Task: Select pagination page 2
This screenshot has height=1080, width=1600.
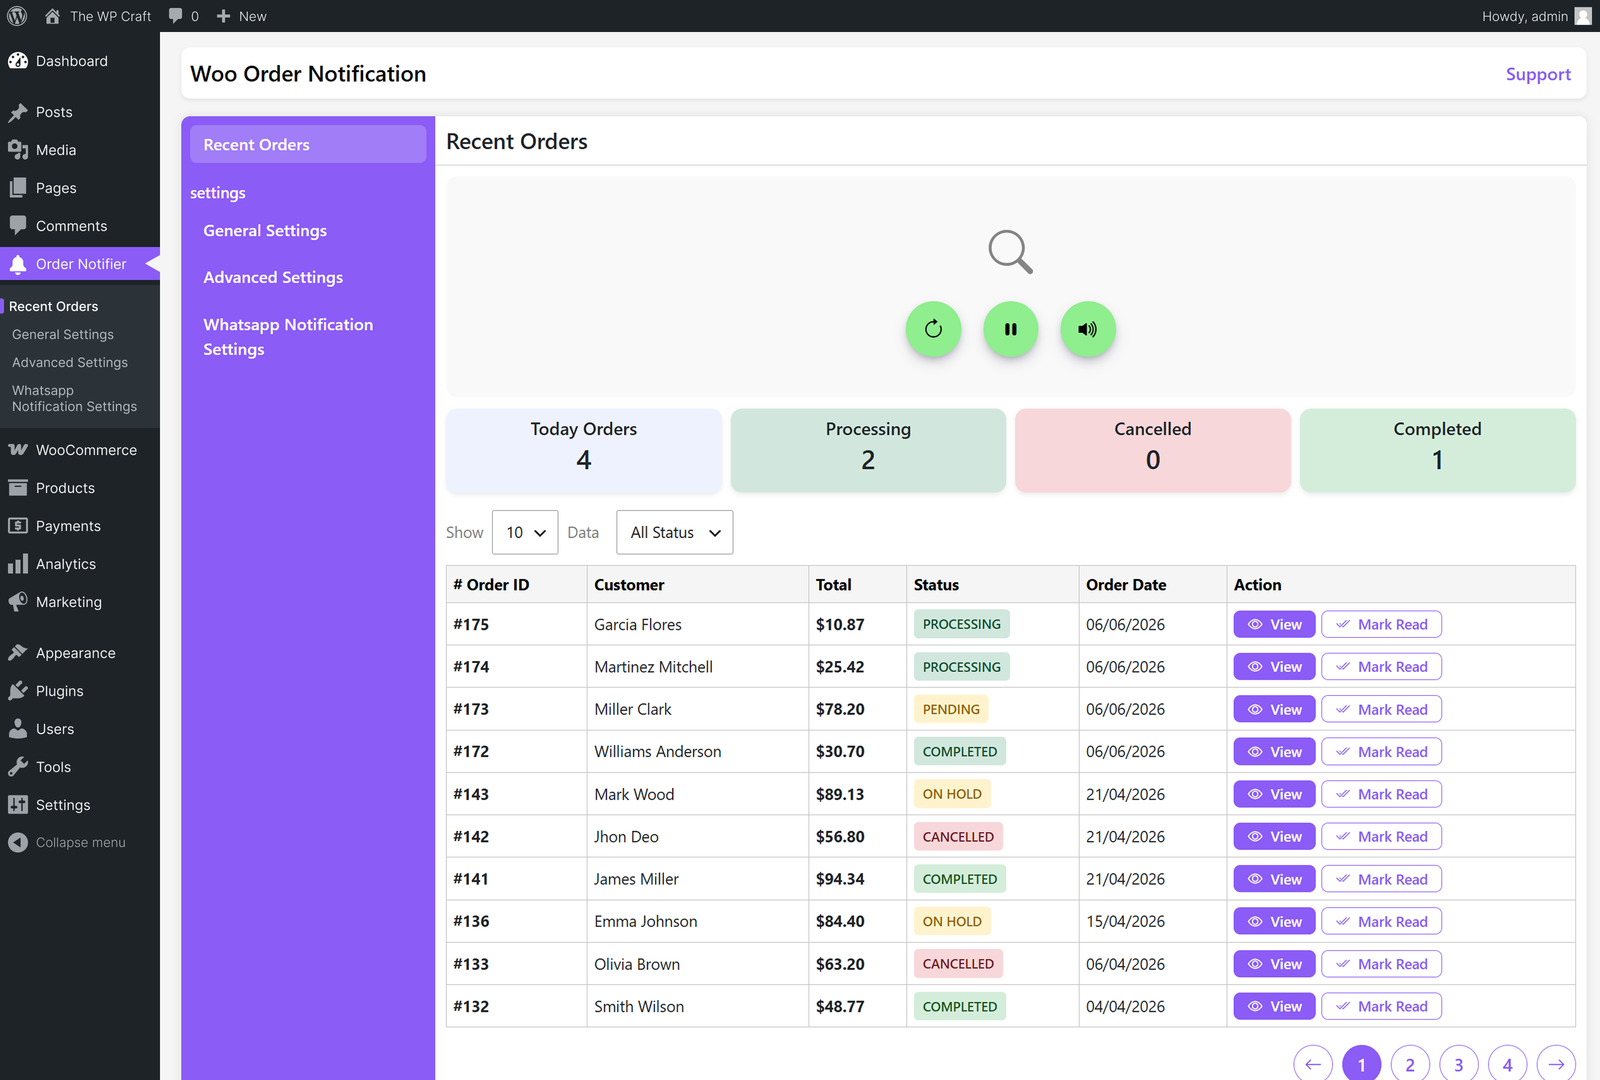Action: pyautogui.click(x=1410, y=1064)
